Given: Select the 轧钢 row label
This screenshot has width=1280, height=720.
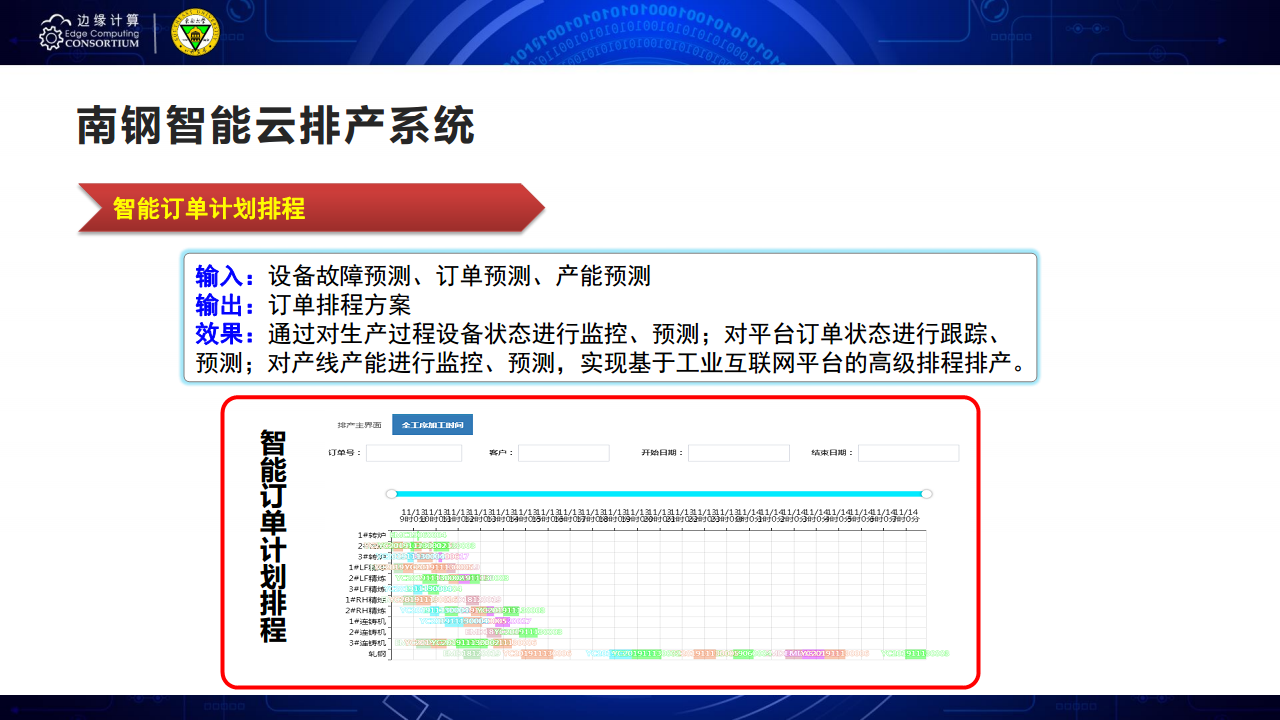Looking at the screenshot, I should [377, 653].
